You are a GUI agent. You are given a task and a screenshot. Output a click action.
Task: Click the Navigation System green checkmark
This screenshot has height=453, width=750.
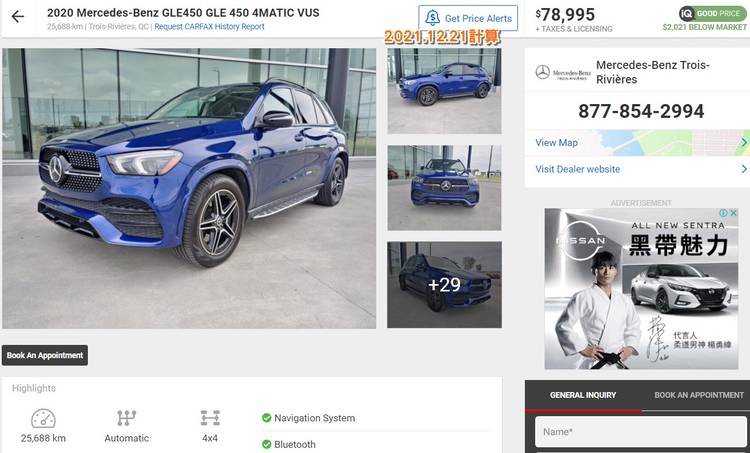pos(266,418)
